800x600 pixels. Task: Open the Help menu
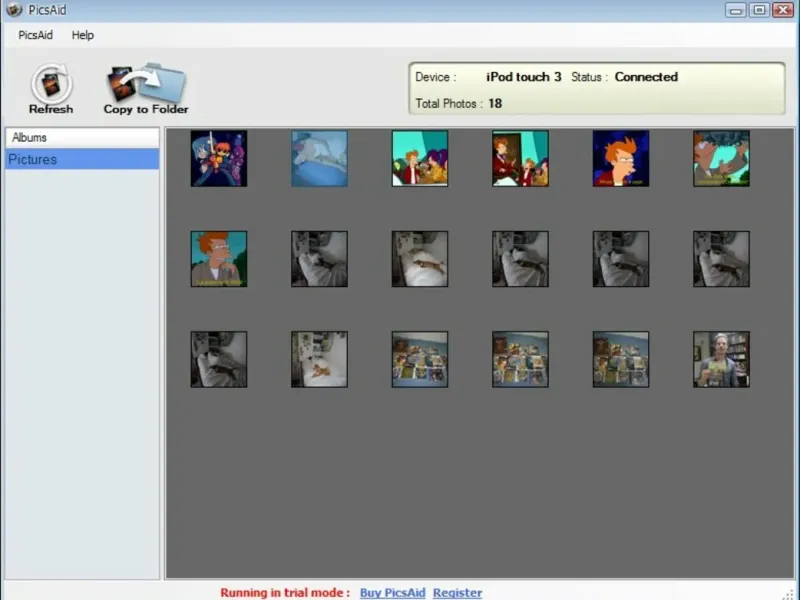pos(83,35)
